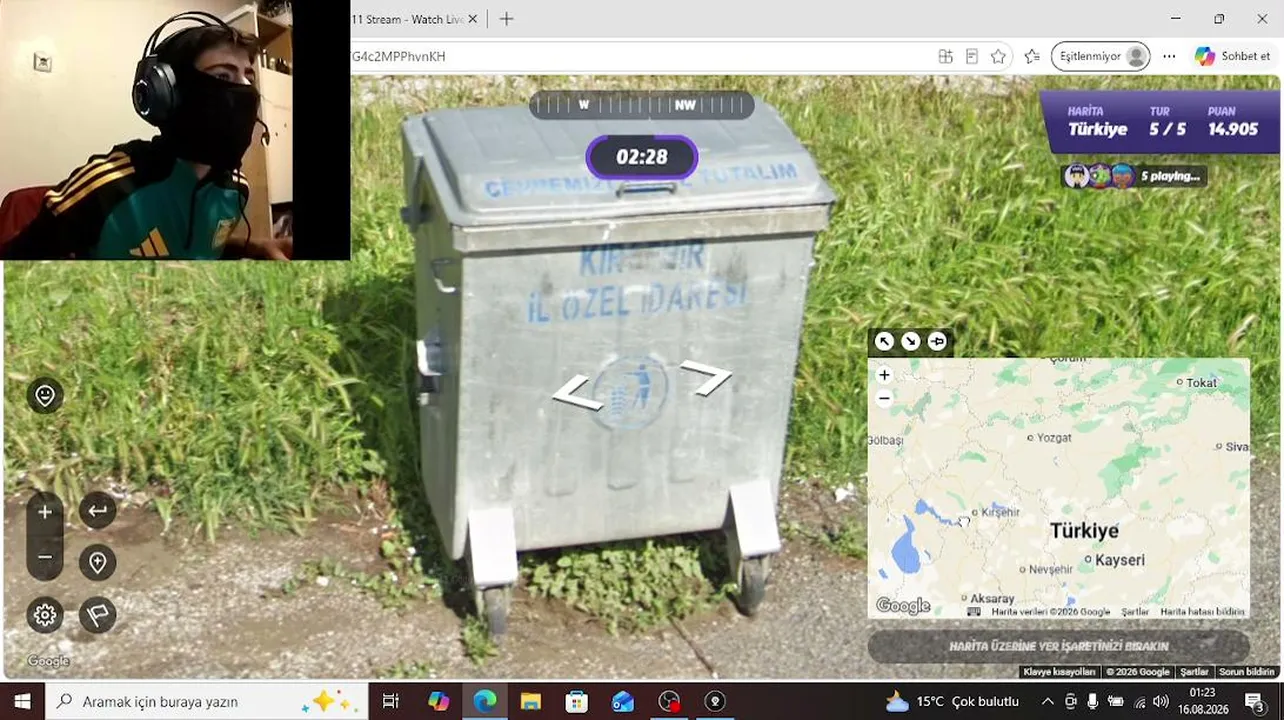Zoom out the street view with minus
This screenshot has width=1284, height=720.
(x=45, y=557)
